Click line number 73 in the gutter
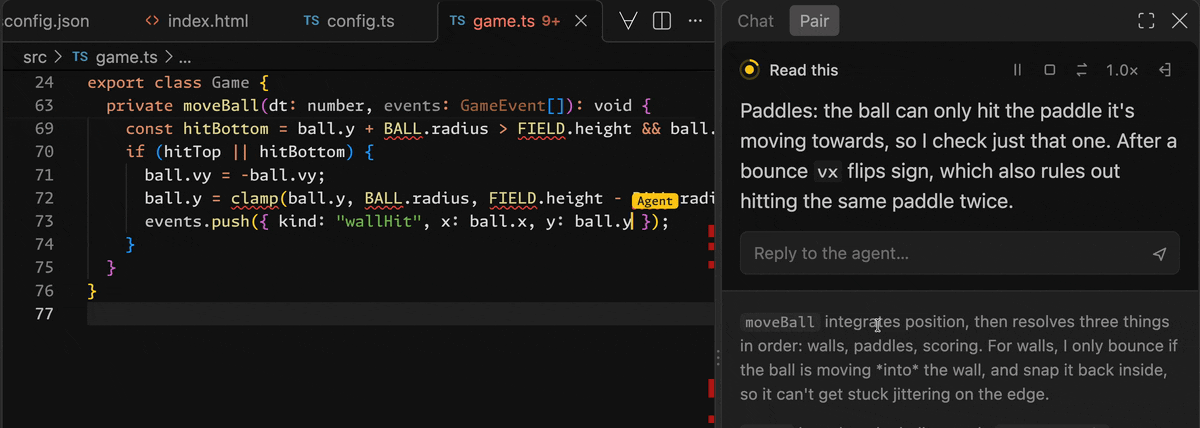 pos(43,221)
